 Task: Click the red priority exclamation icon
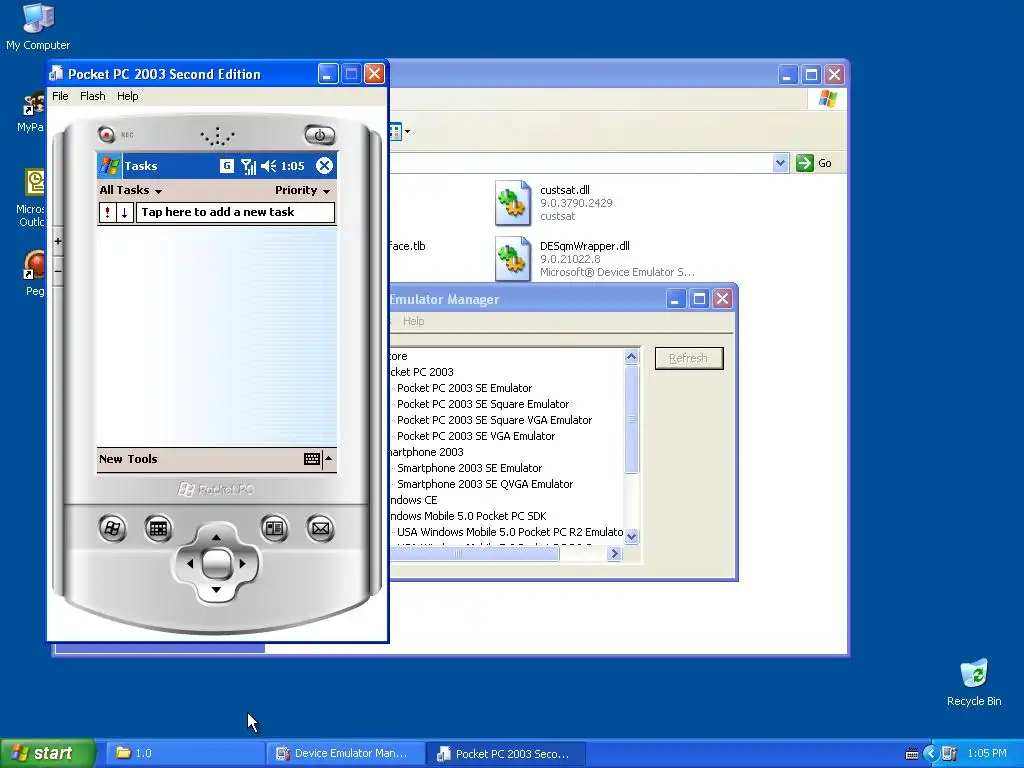tap(108, 212)
